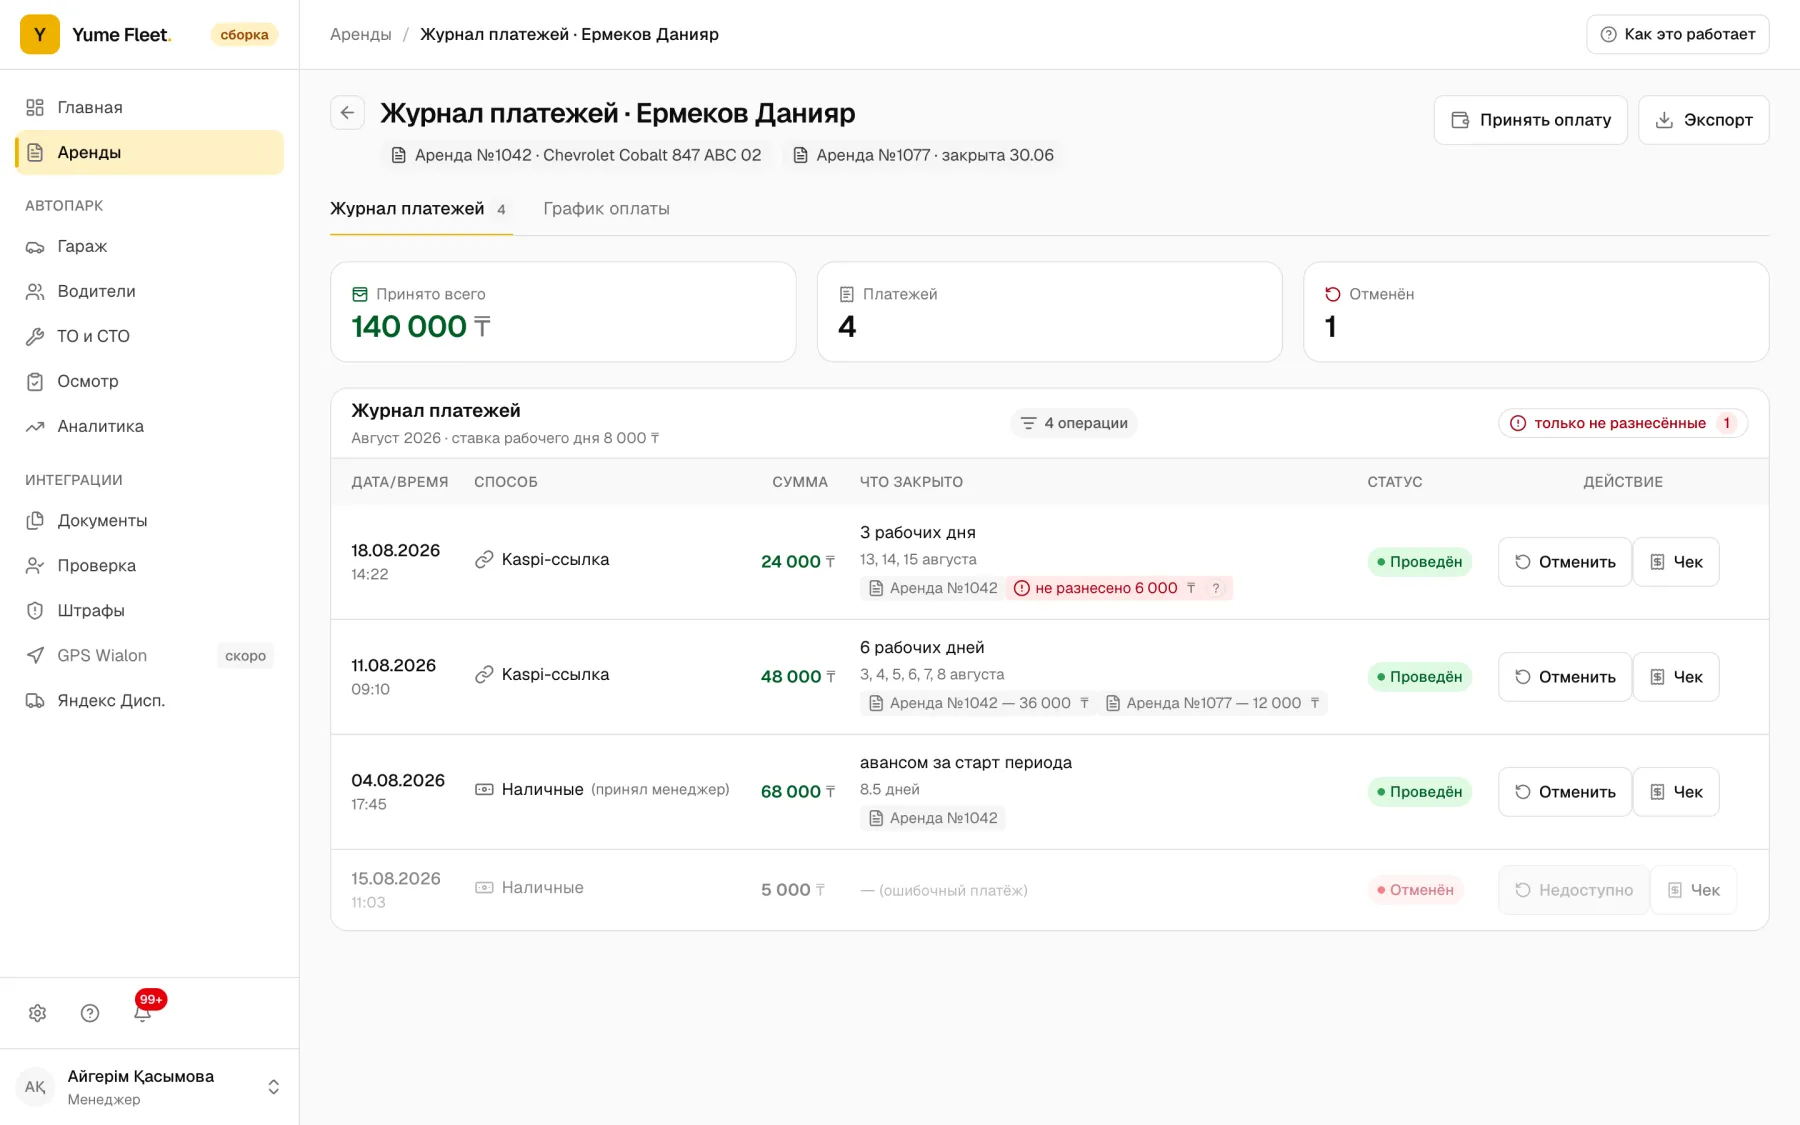
Task: Click не разнесено 6 000 warning badge
Action: tap(1119, 588)
